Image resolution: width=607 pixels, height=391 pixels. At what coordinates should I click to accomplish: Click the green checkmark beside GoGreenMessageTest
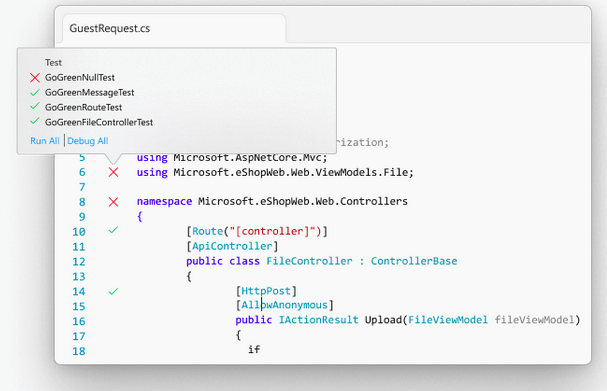tap(35, 92)
